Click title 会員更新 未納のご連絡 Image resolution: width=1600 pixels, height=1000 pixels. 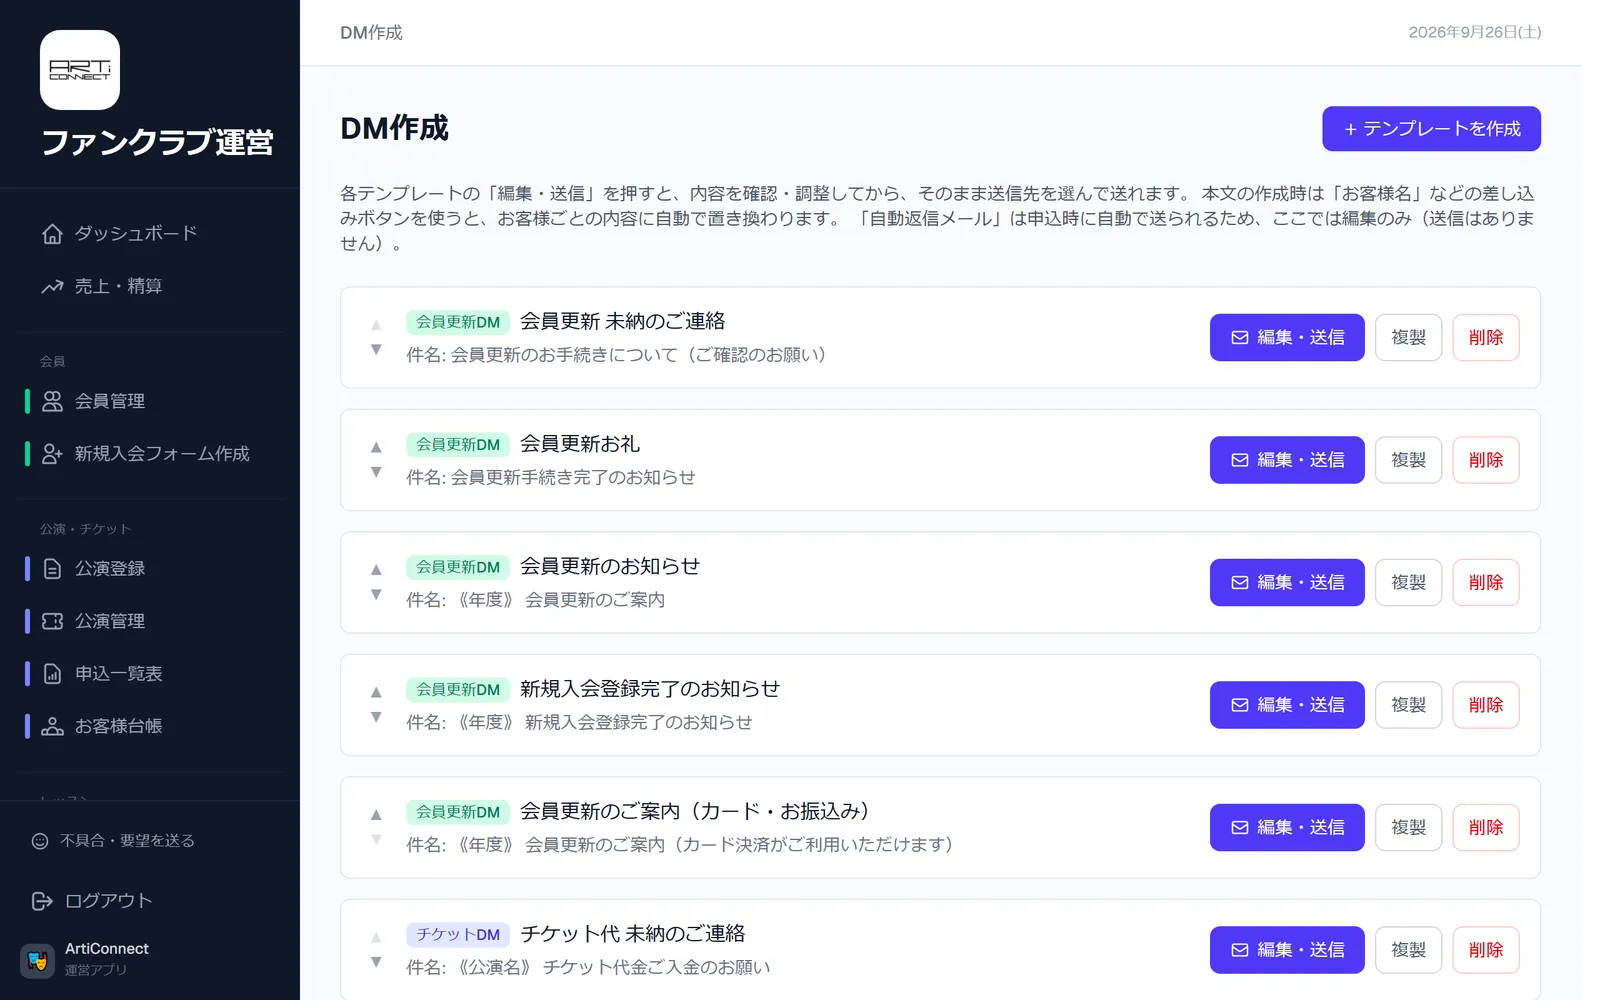pos(622,321)
